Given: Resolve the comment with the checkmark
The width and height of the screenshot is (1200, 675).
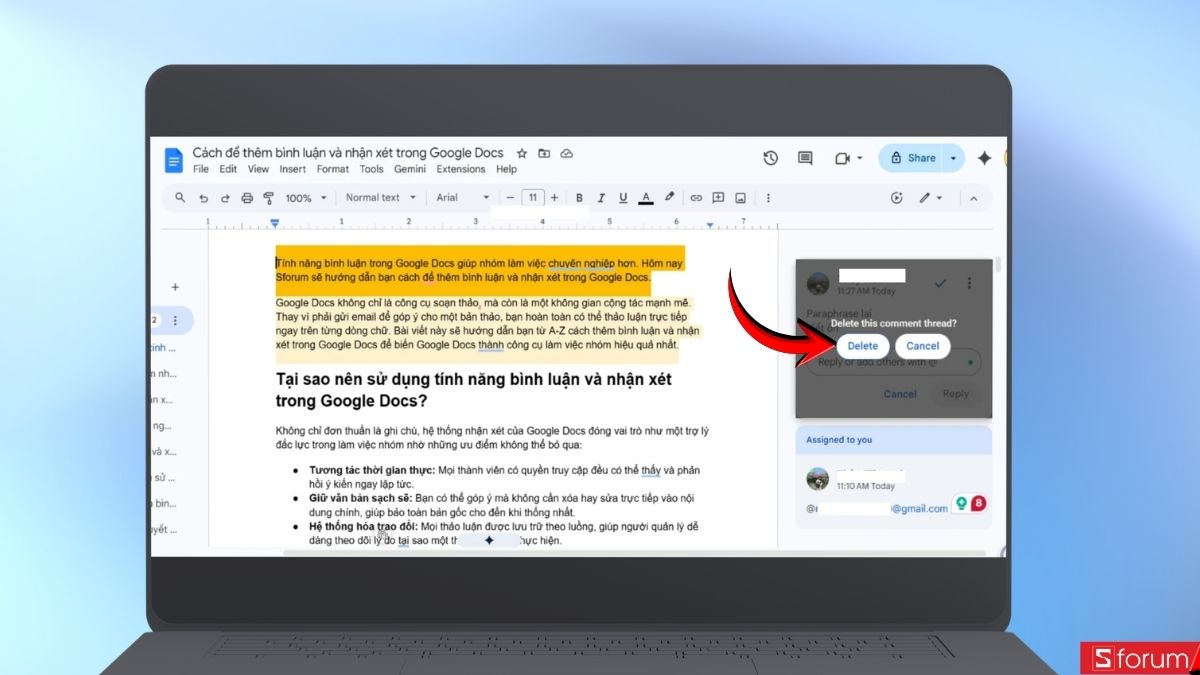Looking at the screenshot, I should (940, 284).
